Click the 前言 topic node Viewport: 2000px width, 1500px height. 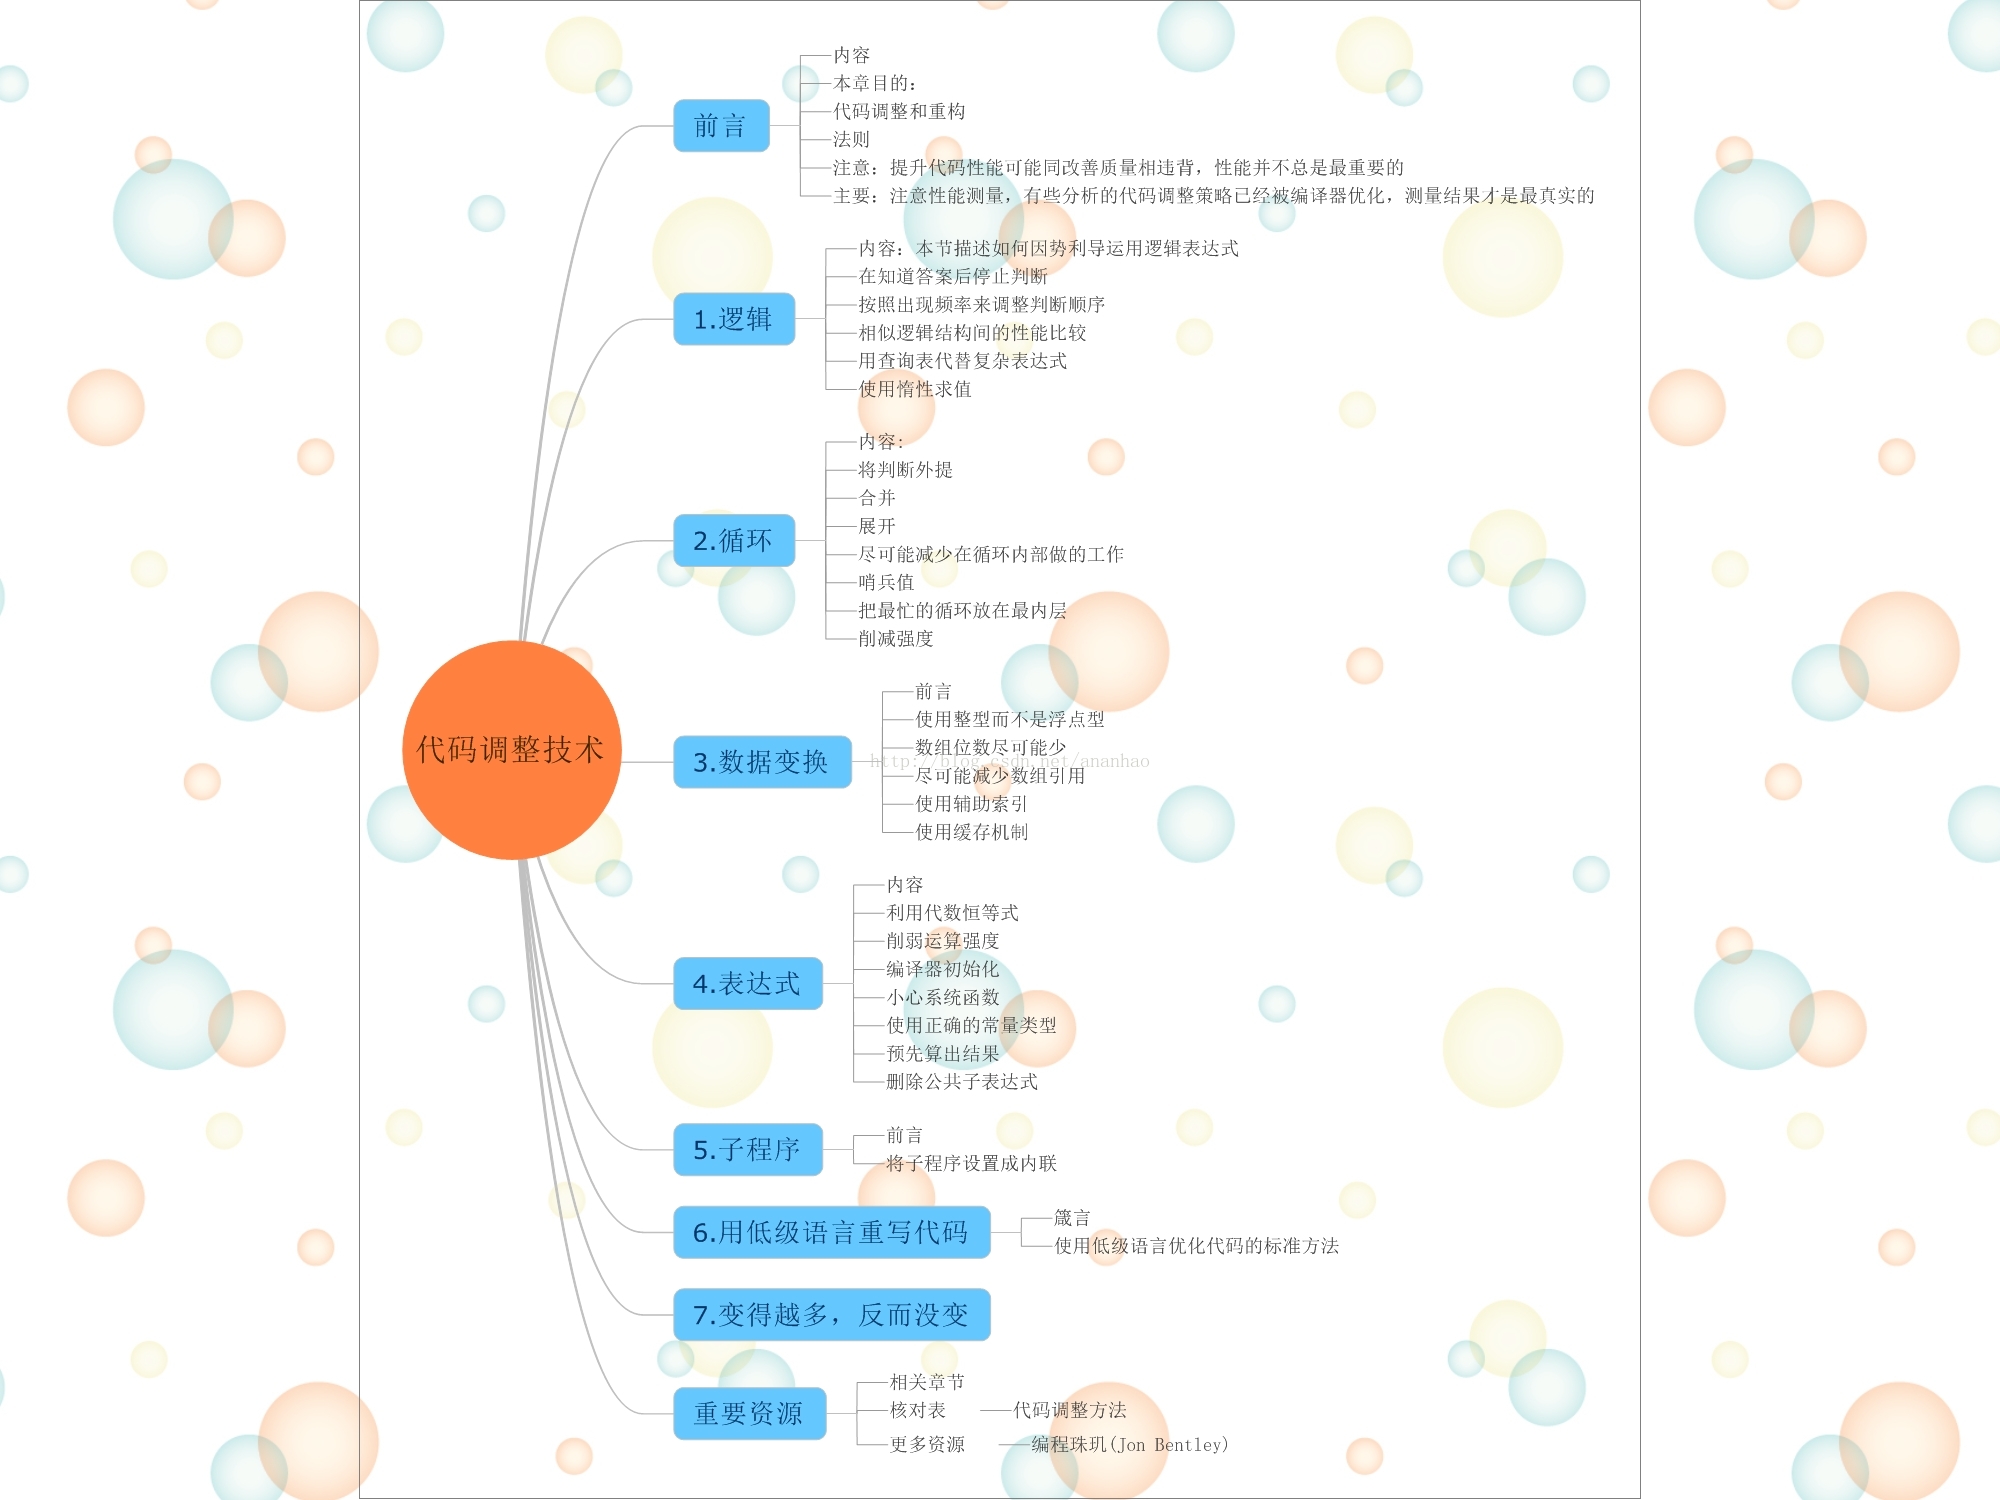point(721,126)
